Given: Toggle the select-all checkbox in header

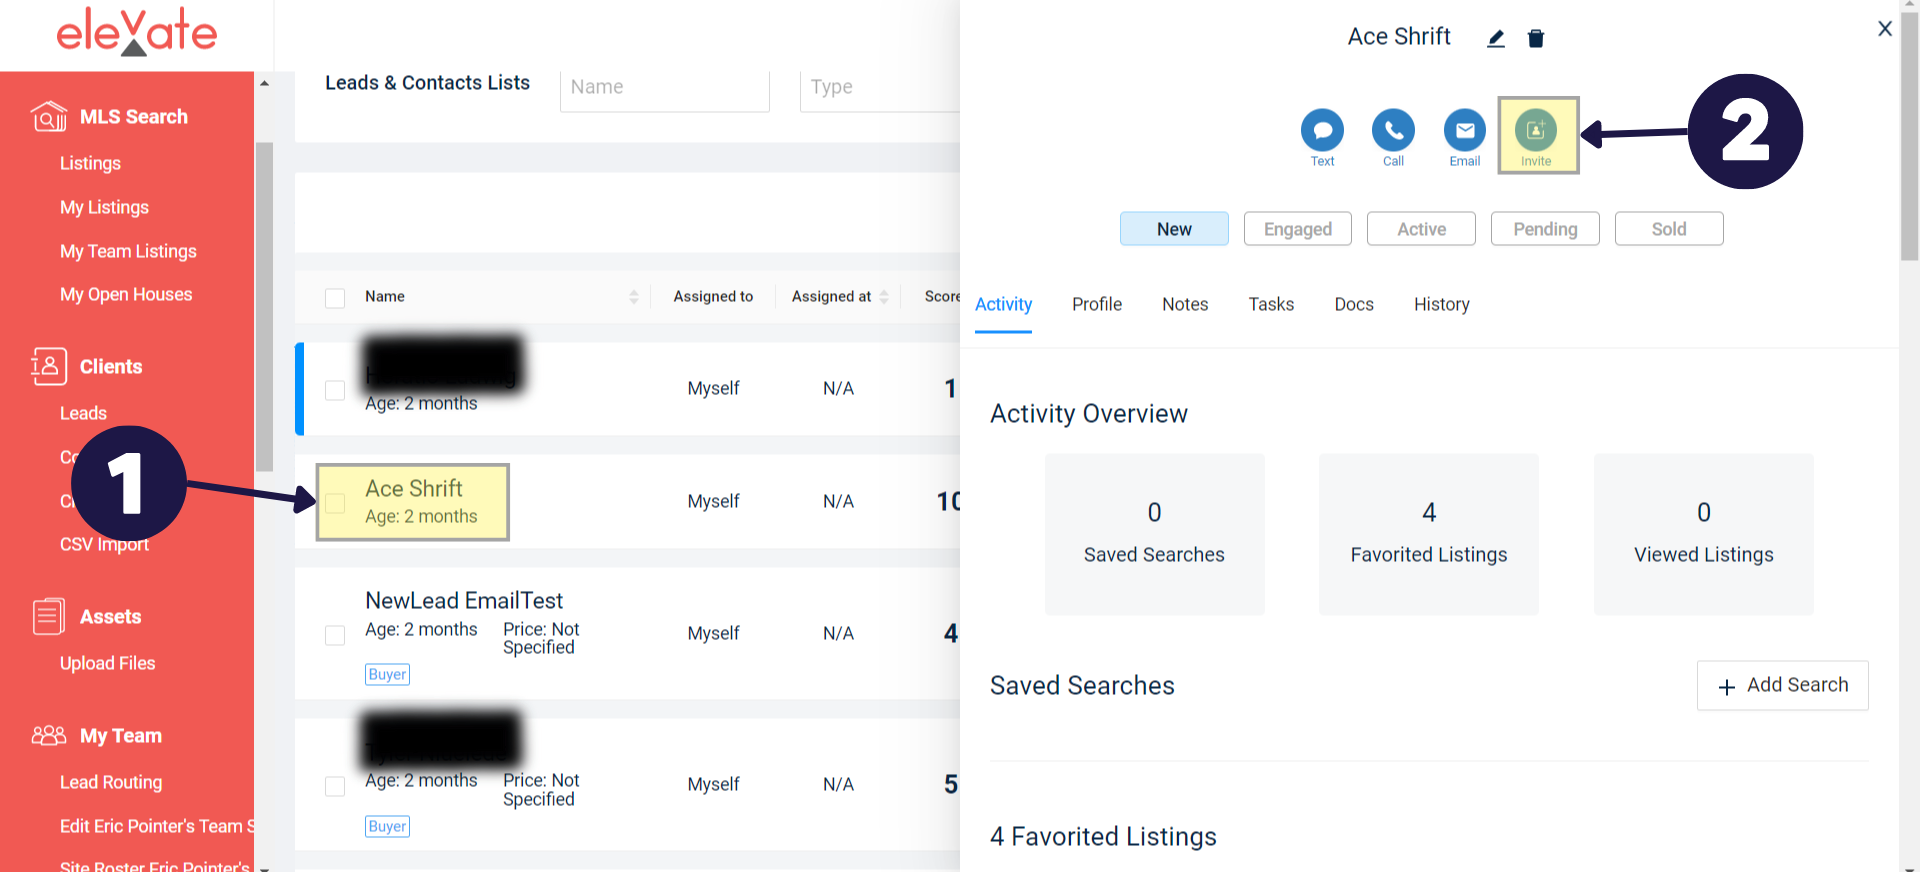Looking at the screenshot, I should coord(335,298).
